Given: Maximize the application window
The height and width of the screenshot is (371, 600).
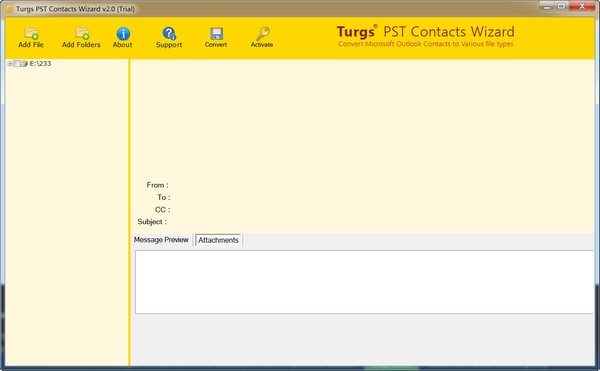Looking at the screenshot, I should pyautogui.click(x=561, y=6).
